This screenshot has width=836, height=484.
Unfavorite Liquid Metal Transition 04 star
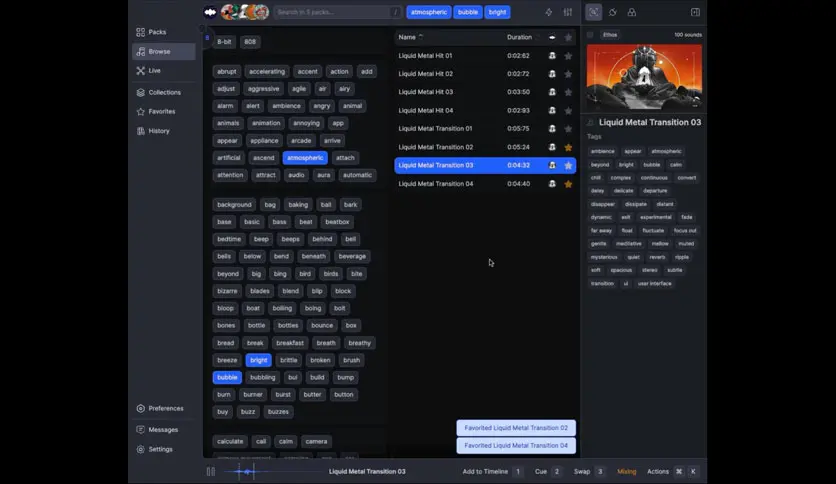point(568,184)
